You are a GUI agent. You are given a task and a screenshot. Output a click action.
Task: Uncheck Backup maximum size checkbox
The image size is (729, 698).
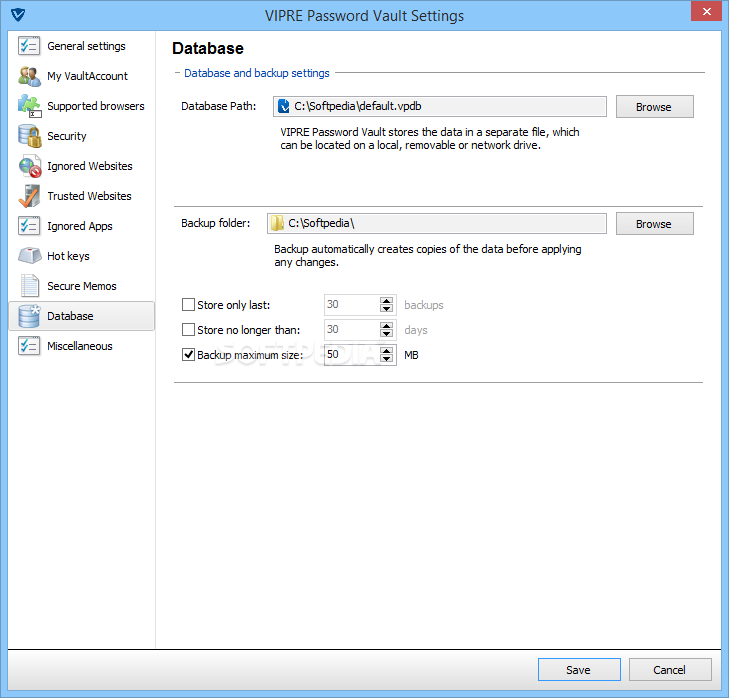(x=188, y=355)
